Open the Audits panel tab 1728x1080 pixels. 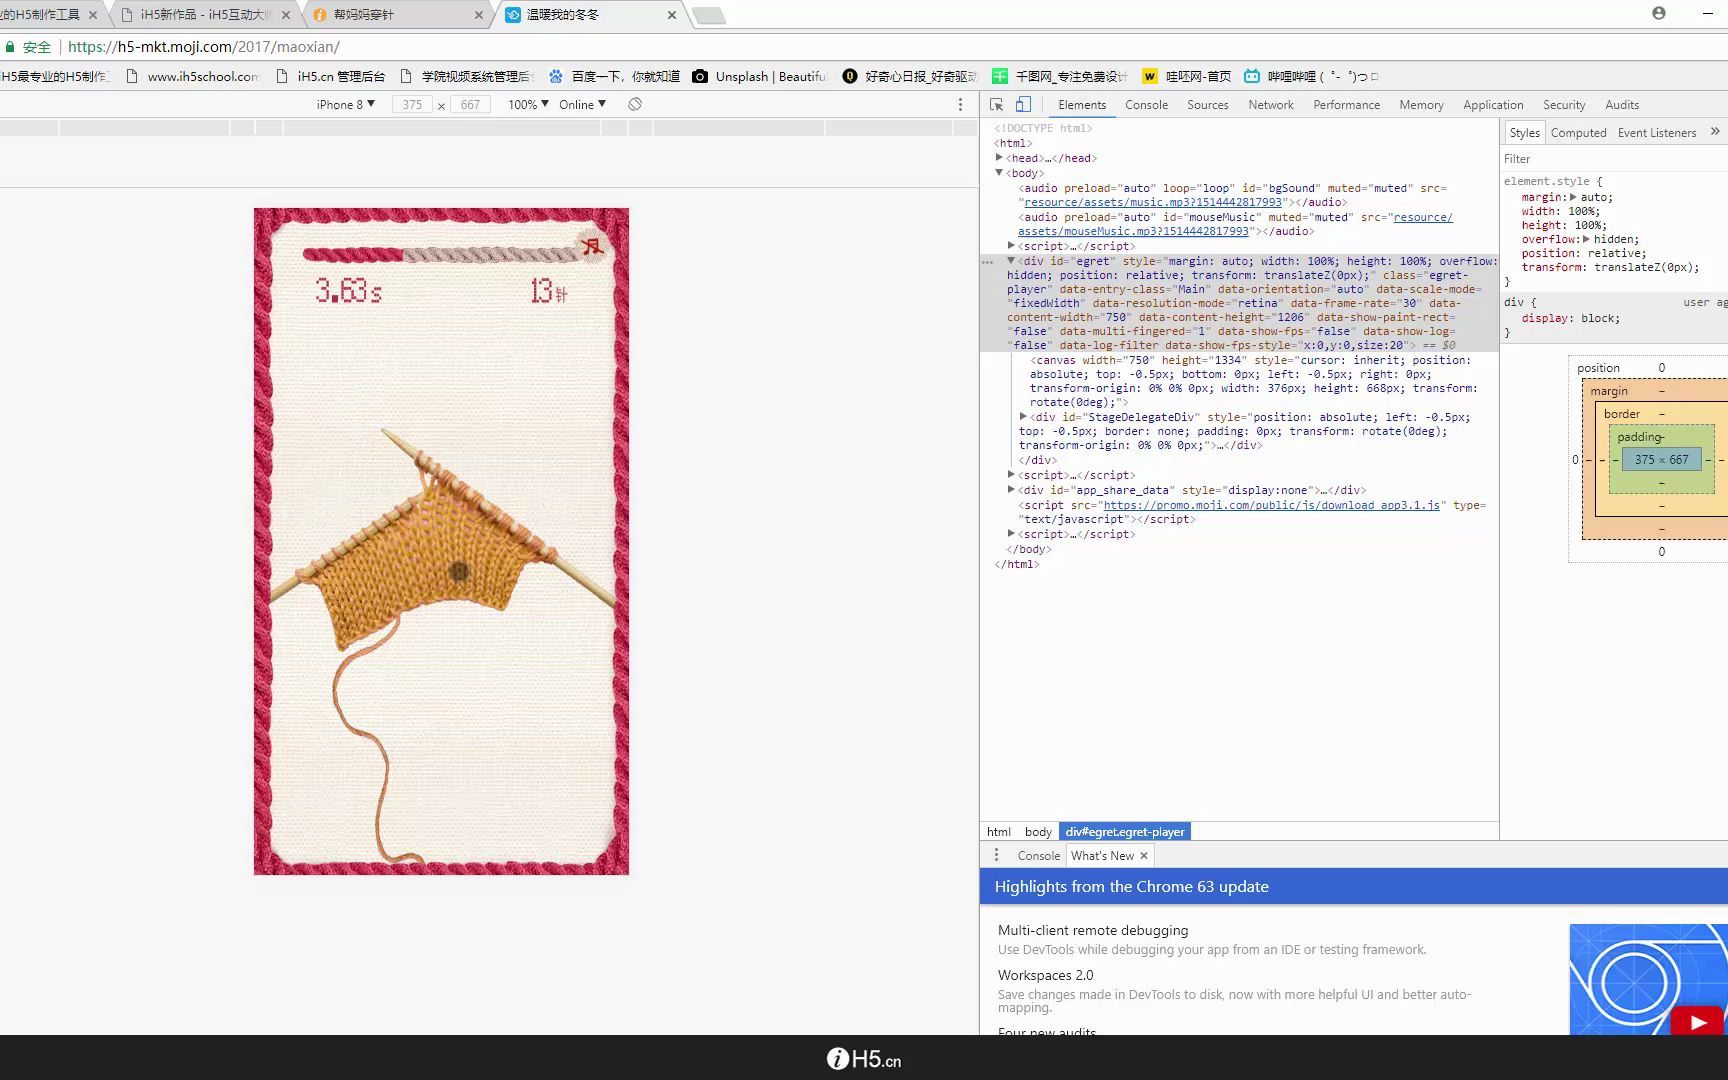point(1622,105)
